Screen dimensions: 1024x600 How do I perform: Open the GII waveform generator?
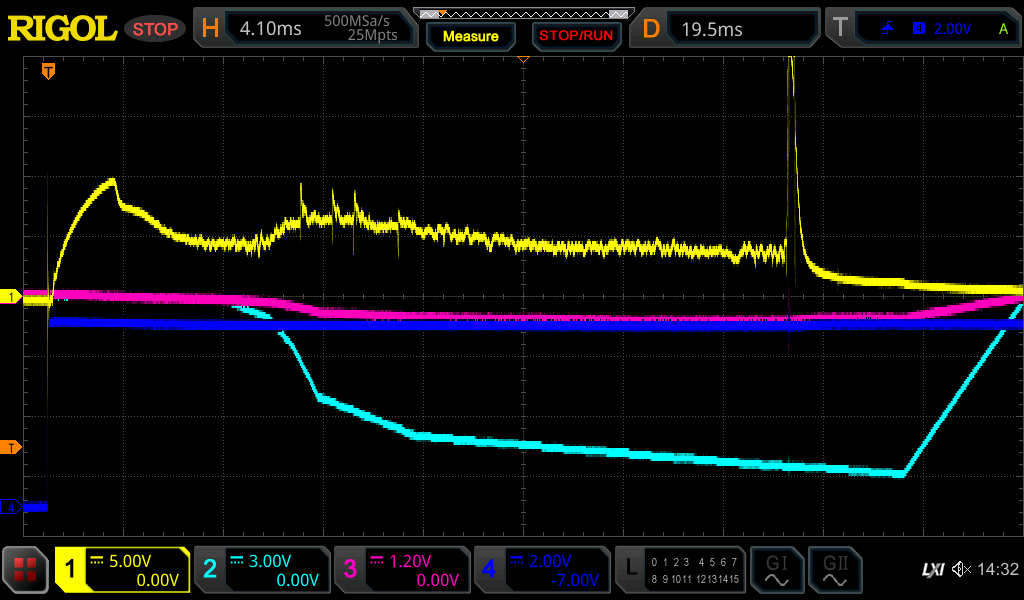pos(834,570)
